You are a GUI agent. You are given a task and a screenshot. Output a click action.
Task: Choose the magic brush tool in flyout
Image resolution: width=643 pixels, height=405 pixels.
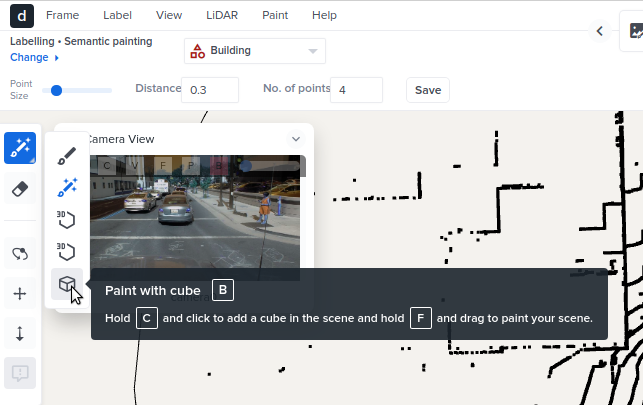click(x=67, y=187)
